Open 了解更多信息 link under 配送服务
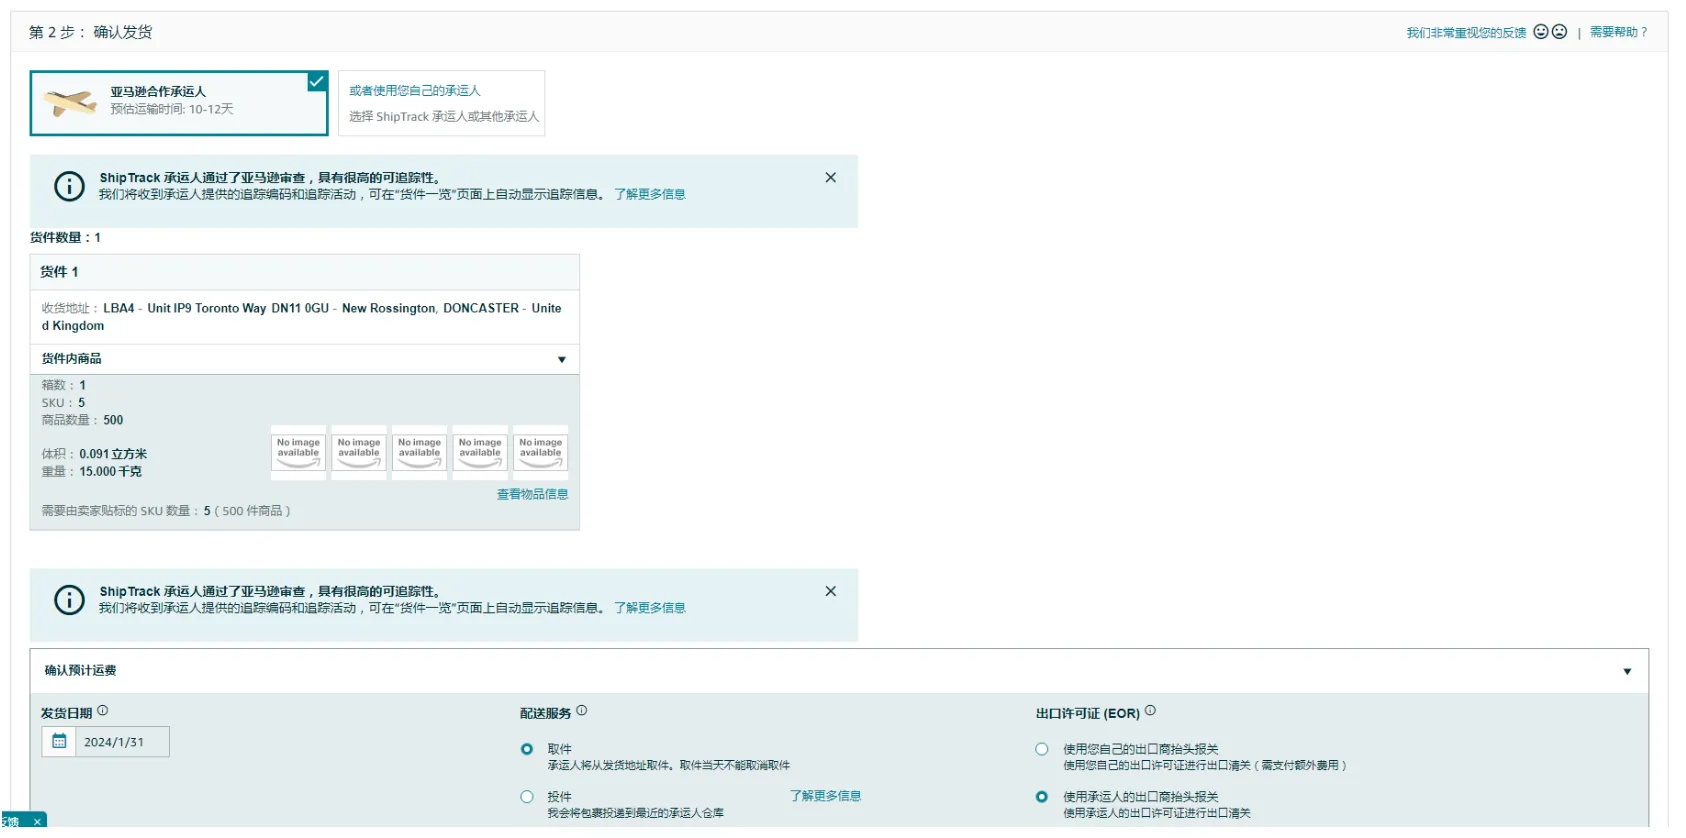The width and height of the screenshot is (1686, 838). click(825, 796)
